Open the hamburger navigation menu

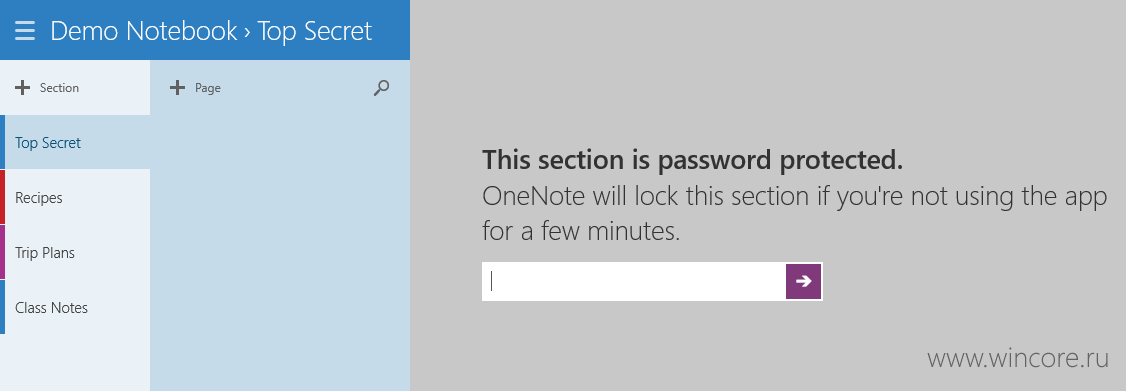(x=24, y=31)
